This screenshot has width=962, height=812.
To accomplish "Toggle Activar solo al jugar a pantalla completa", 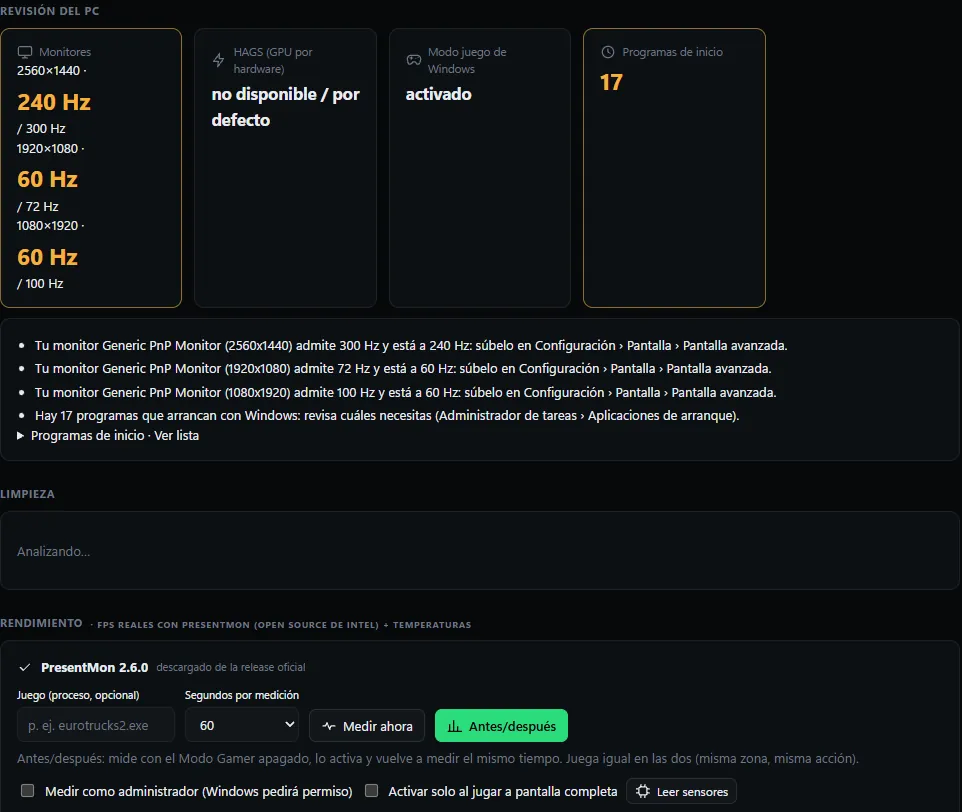I will point(371,791).
